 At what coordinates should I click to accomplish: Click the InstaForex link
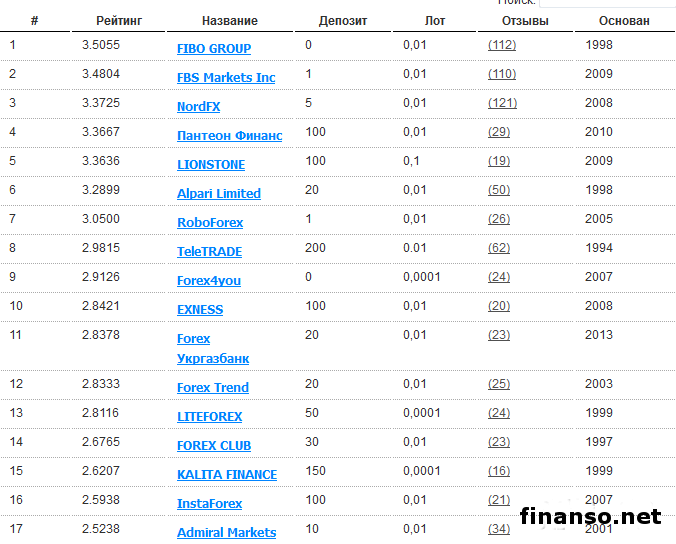209,503
